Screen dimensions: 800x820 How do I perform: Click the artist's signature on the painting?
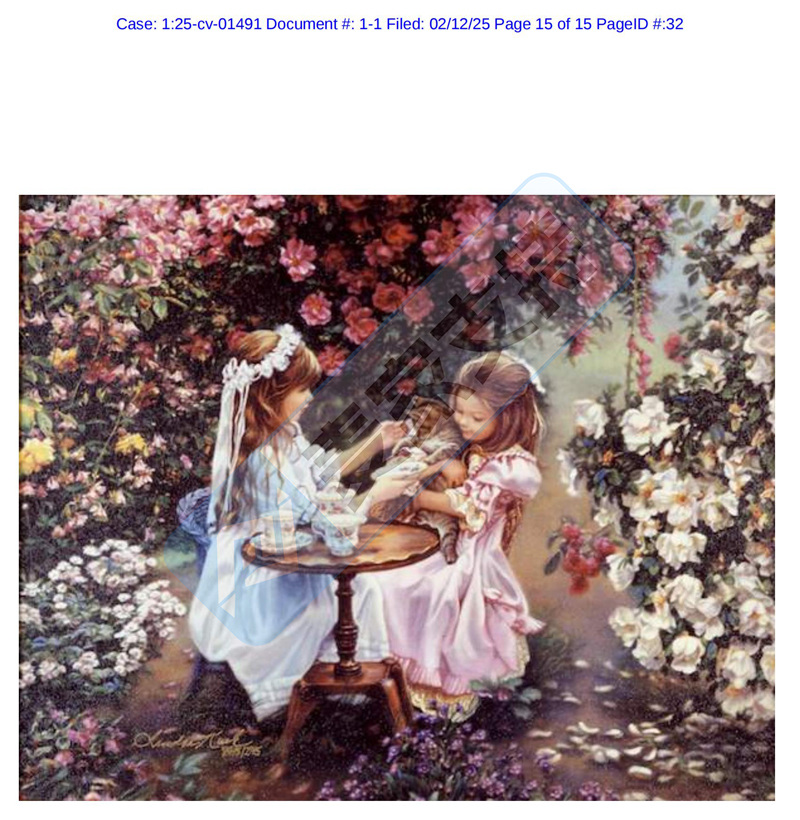tap(198, 743)
